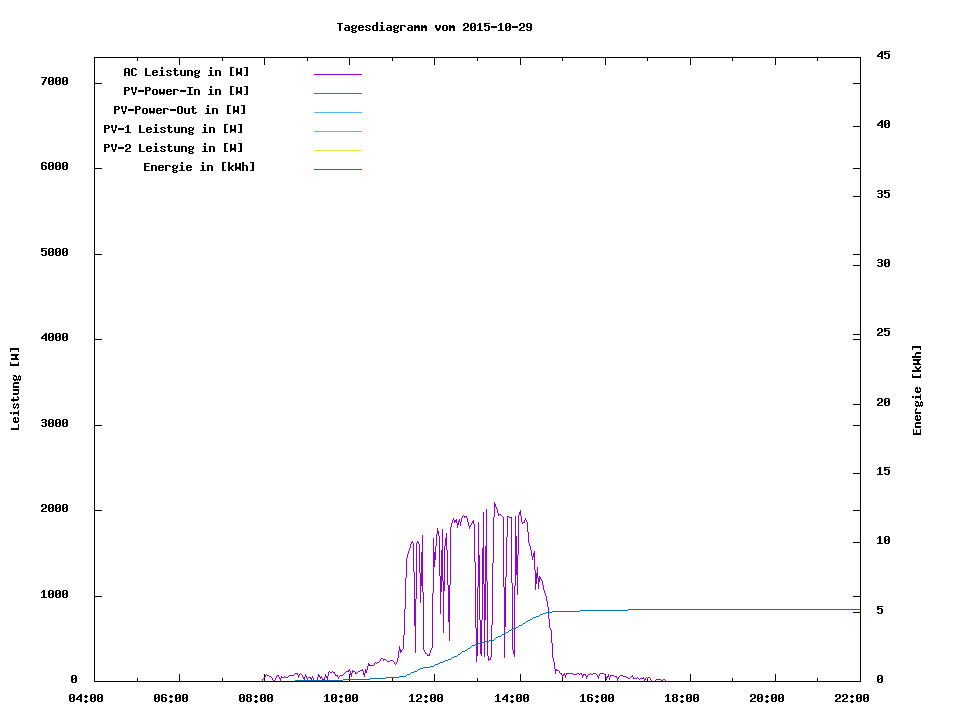This screenshot has height=720, width=960.
Task: Select the 08:00 label on the x-axis
Action: point(257,698)
